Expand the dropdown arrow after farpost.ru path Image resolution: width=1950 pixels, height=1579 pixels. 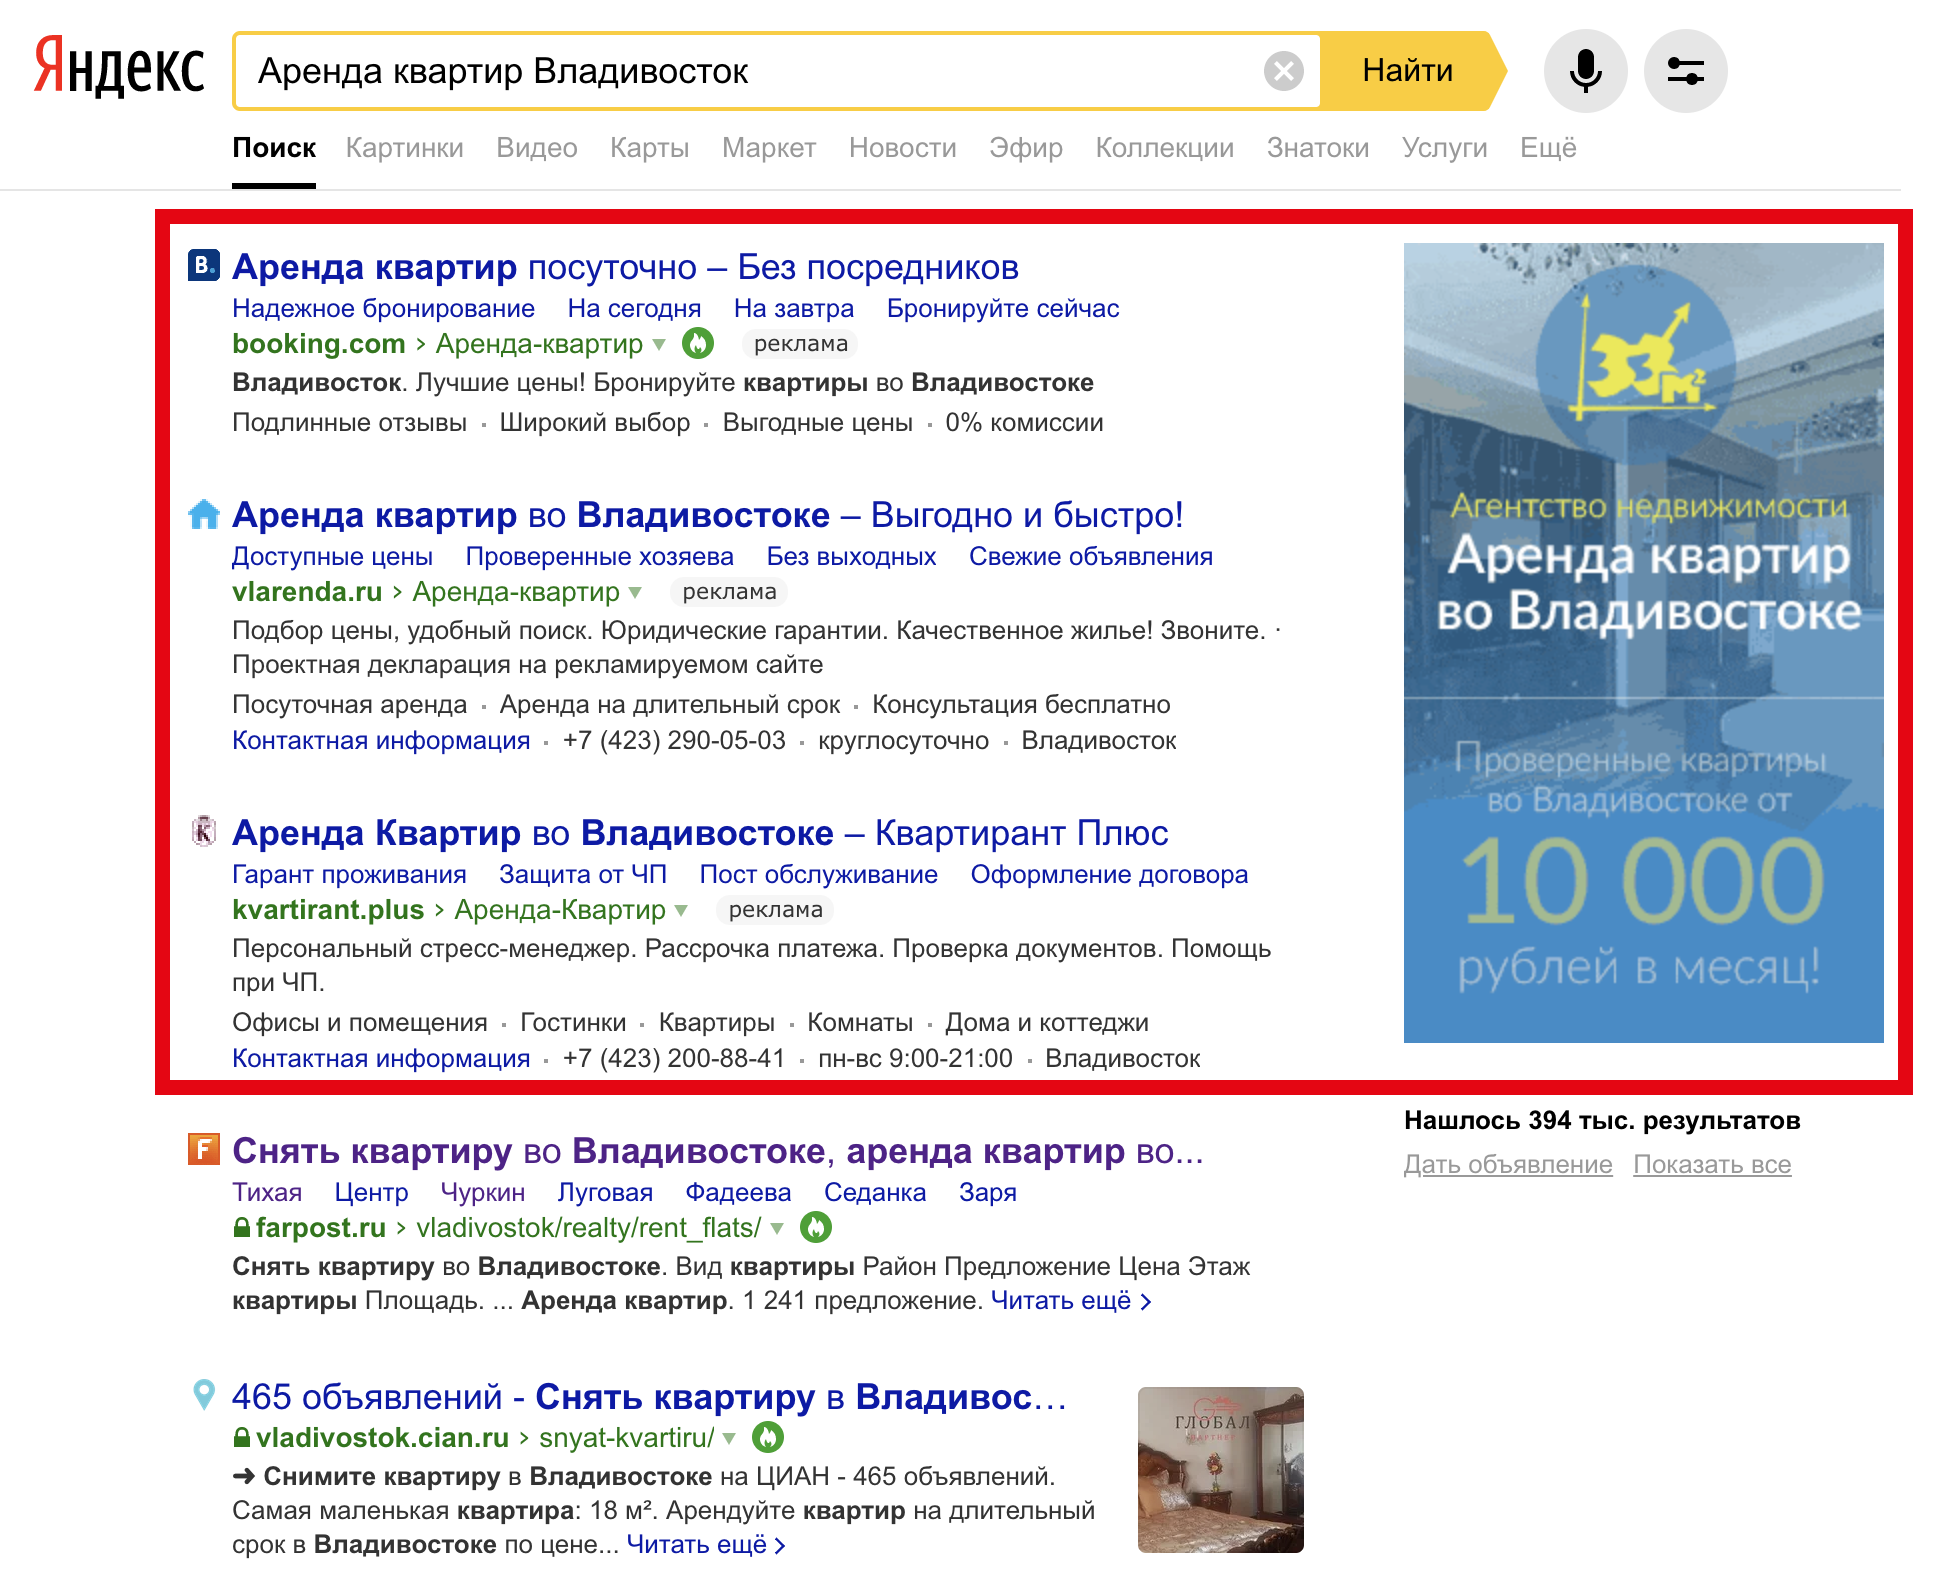click(777, 1228)
